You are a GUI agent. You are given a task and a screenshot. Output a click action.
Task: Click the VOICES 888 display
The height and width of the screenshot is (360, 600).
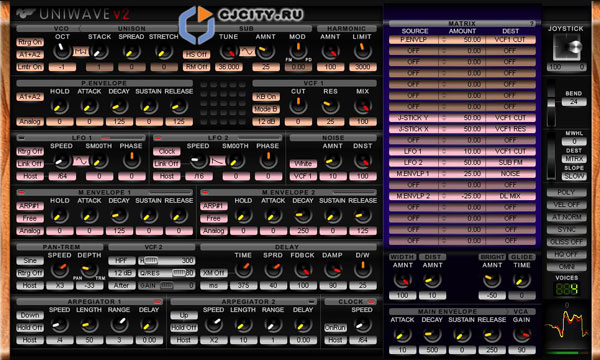tap(566, 289)
